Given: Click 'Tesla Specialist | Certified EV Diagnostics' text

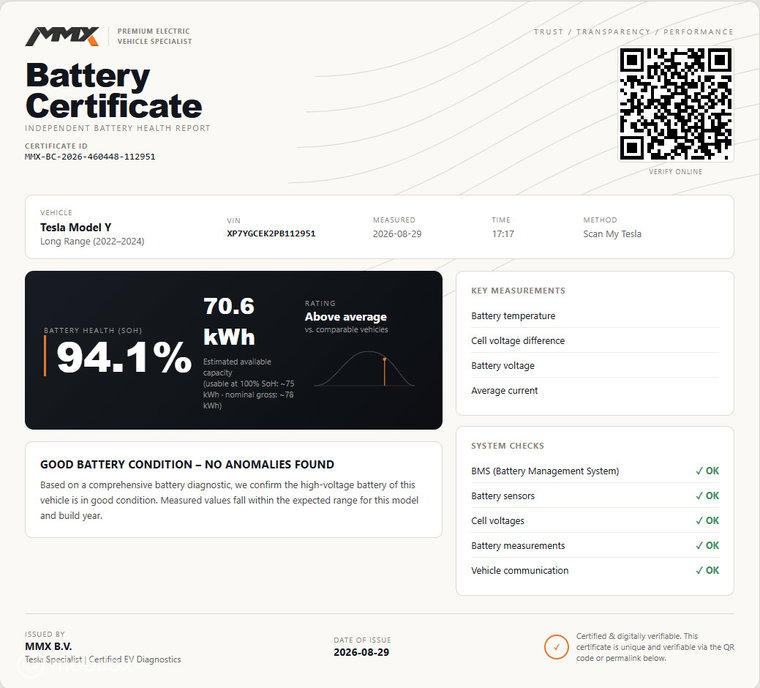Looking at the screenshot, I should pyautogui.click(x=103, y=659).
